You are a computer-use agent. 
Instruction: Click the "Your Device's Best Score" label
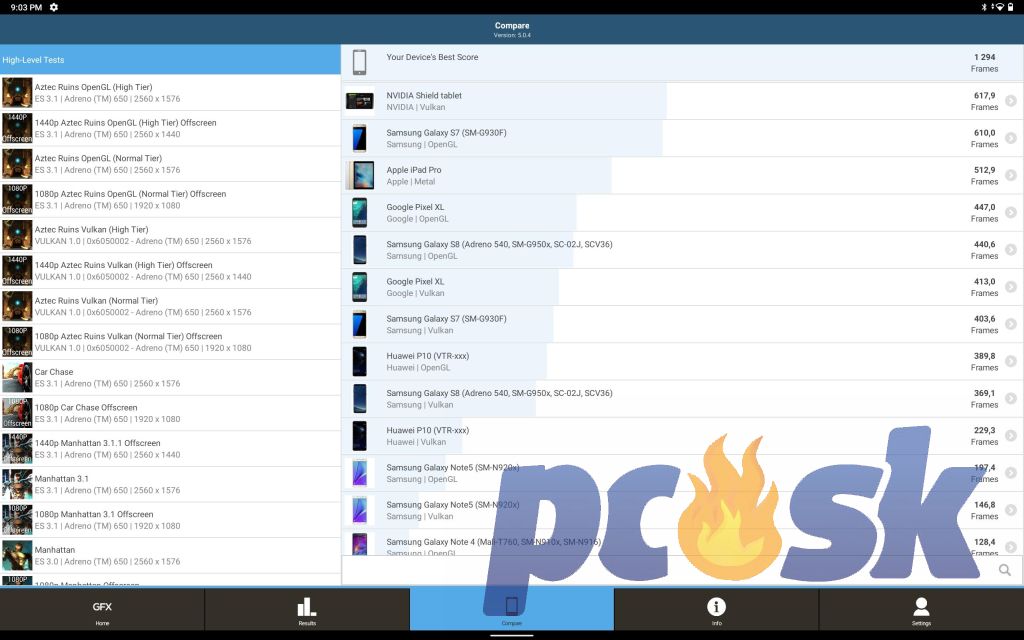[x=432, y=57]
